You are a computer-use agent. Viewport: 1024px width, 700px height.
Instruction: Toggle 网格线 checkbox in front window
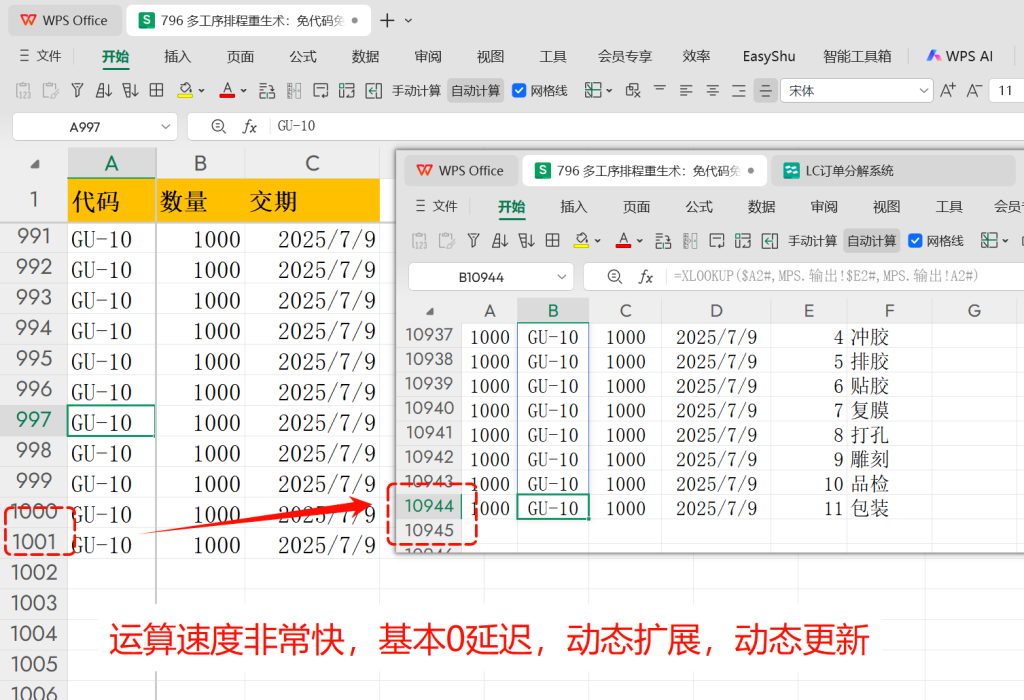(x=915, y=241)
